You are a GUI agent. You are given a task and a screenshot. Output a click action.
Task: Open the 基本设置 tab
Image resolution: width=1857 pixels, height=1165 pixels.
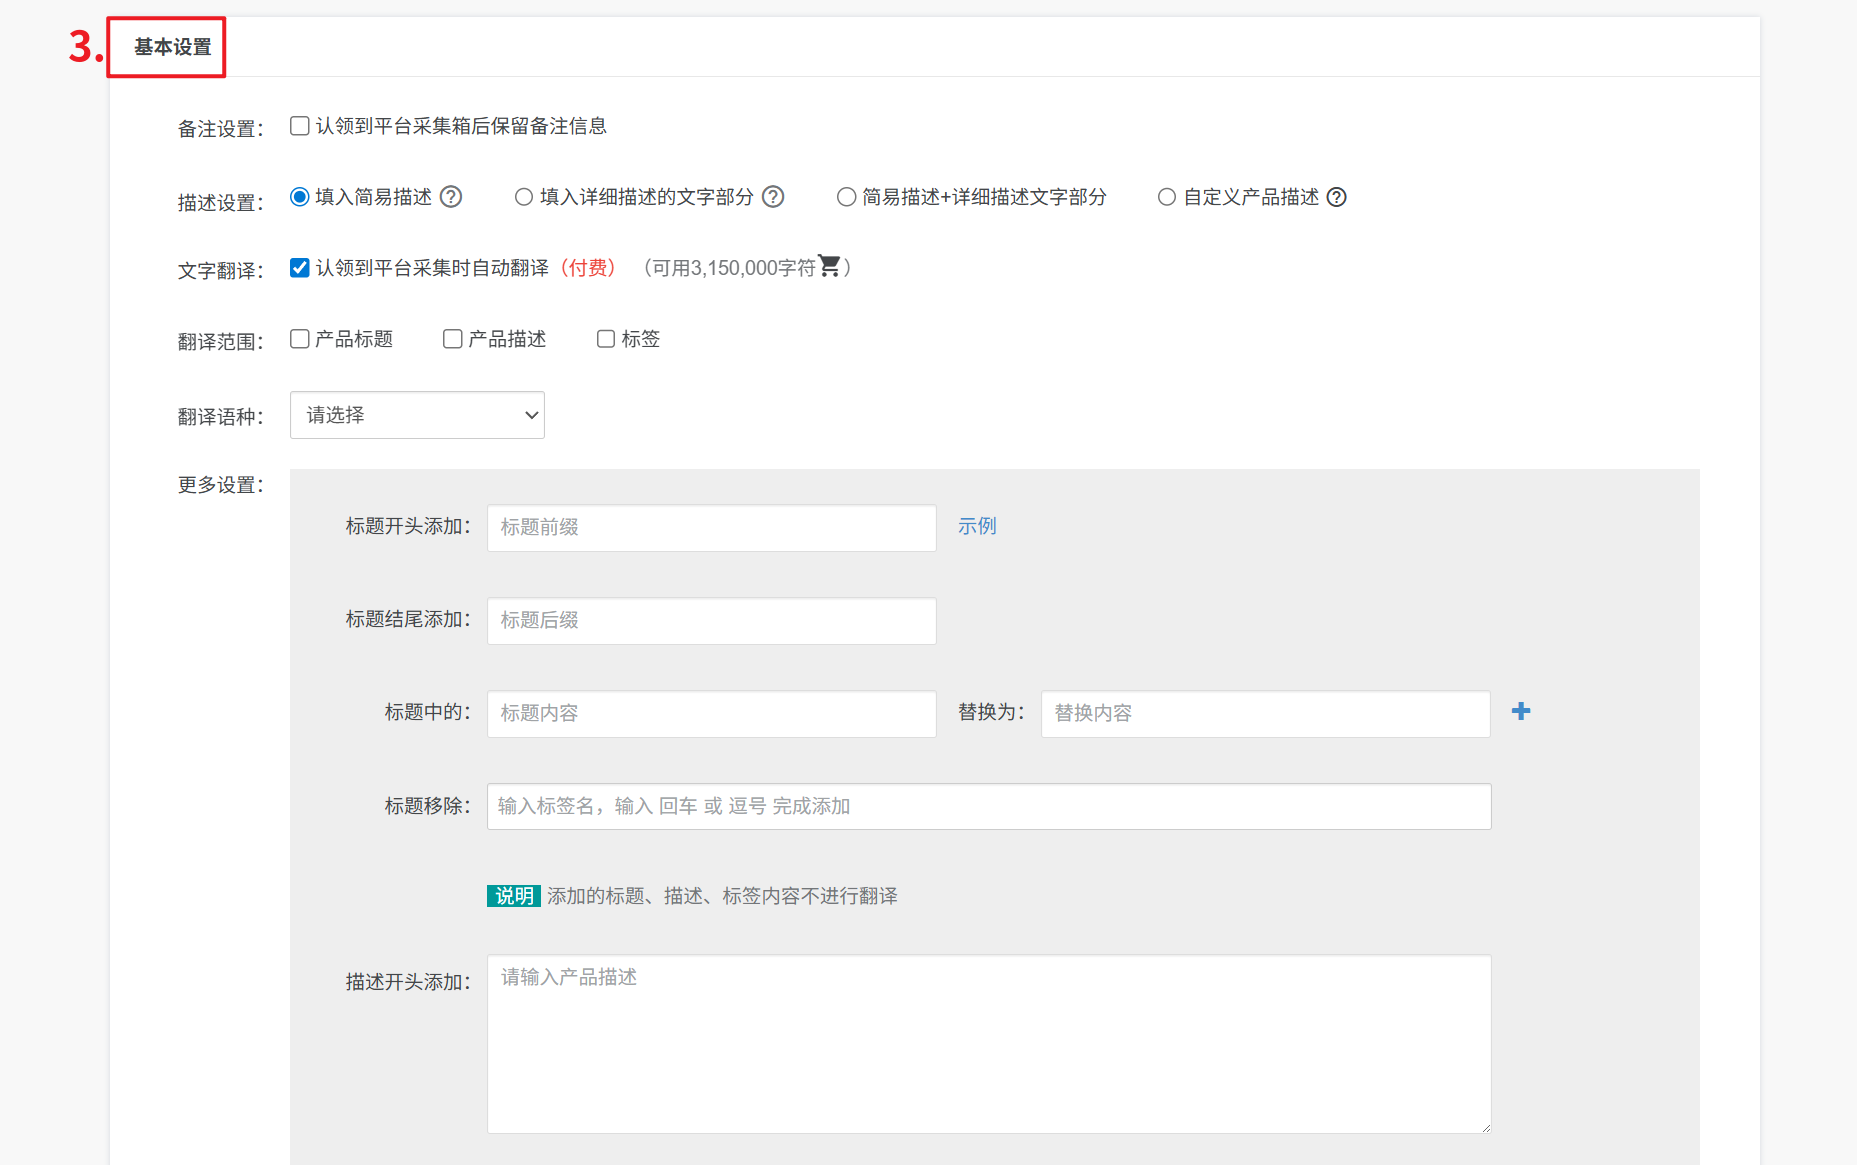click(172, 47)
